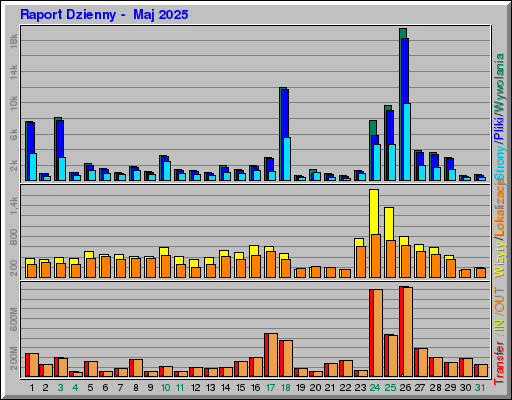Click day '12' on the x-axis
The width and height of the screenshot is (512, 400).
[x=195, y=388]
